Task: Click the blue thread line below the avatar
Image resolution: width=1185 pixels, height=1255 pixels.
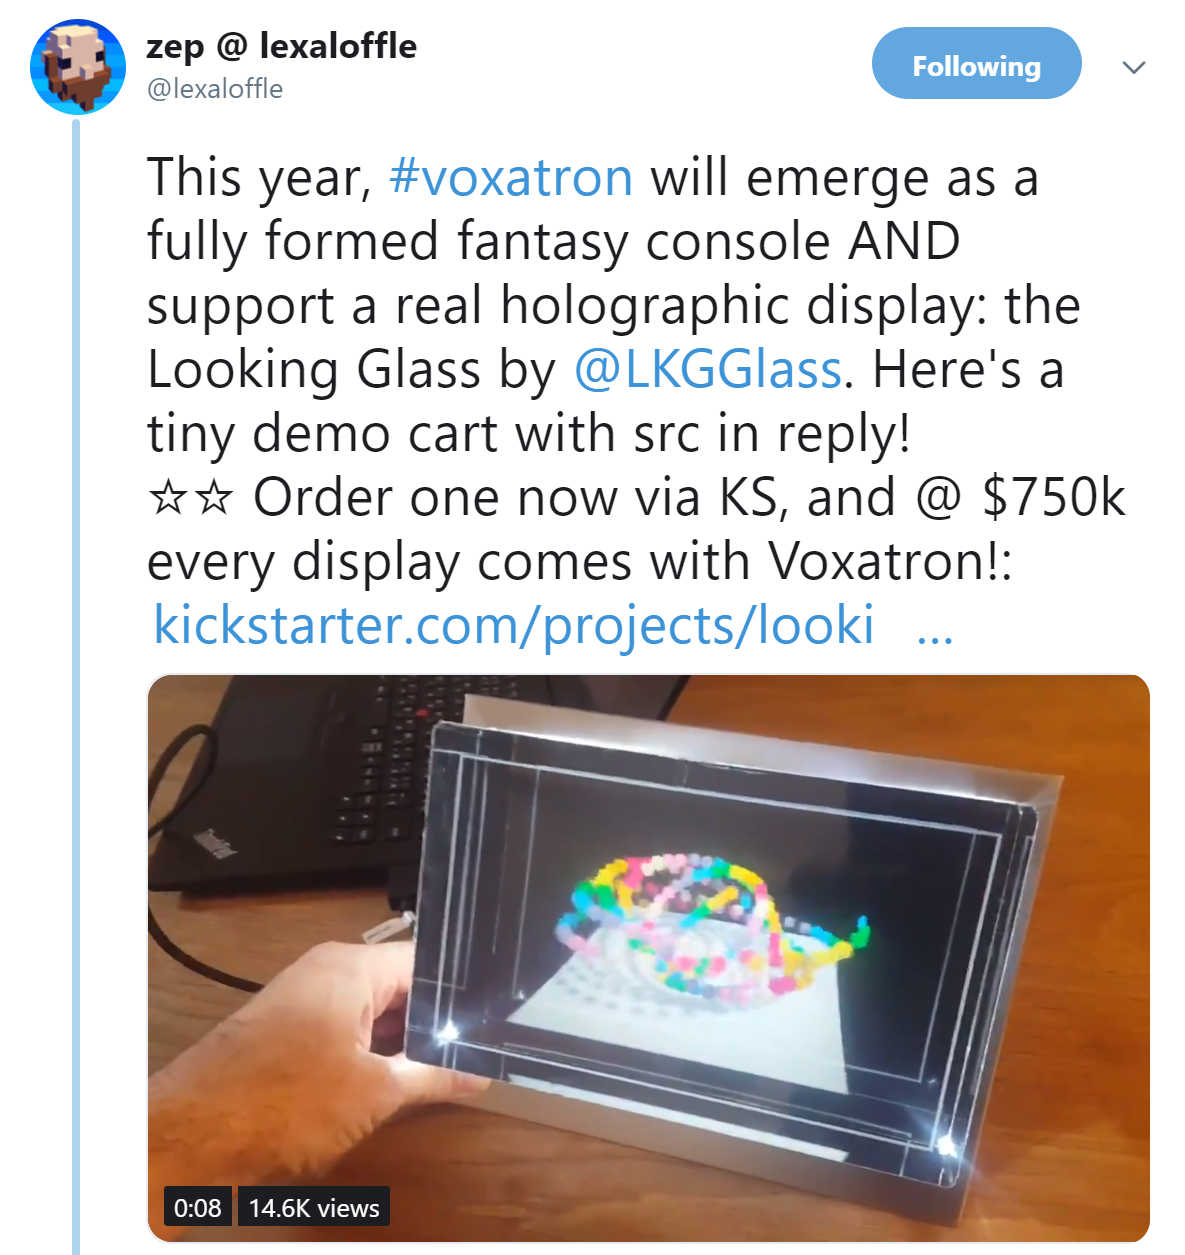Action: 76,686
